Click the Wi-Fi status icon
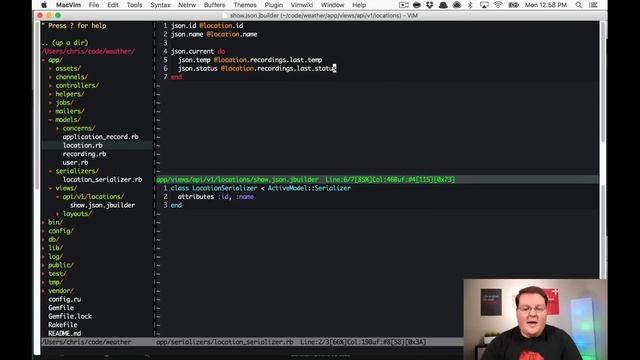640x360 pixels. (x=498, y=5)
